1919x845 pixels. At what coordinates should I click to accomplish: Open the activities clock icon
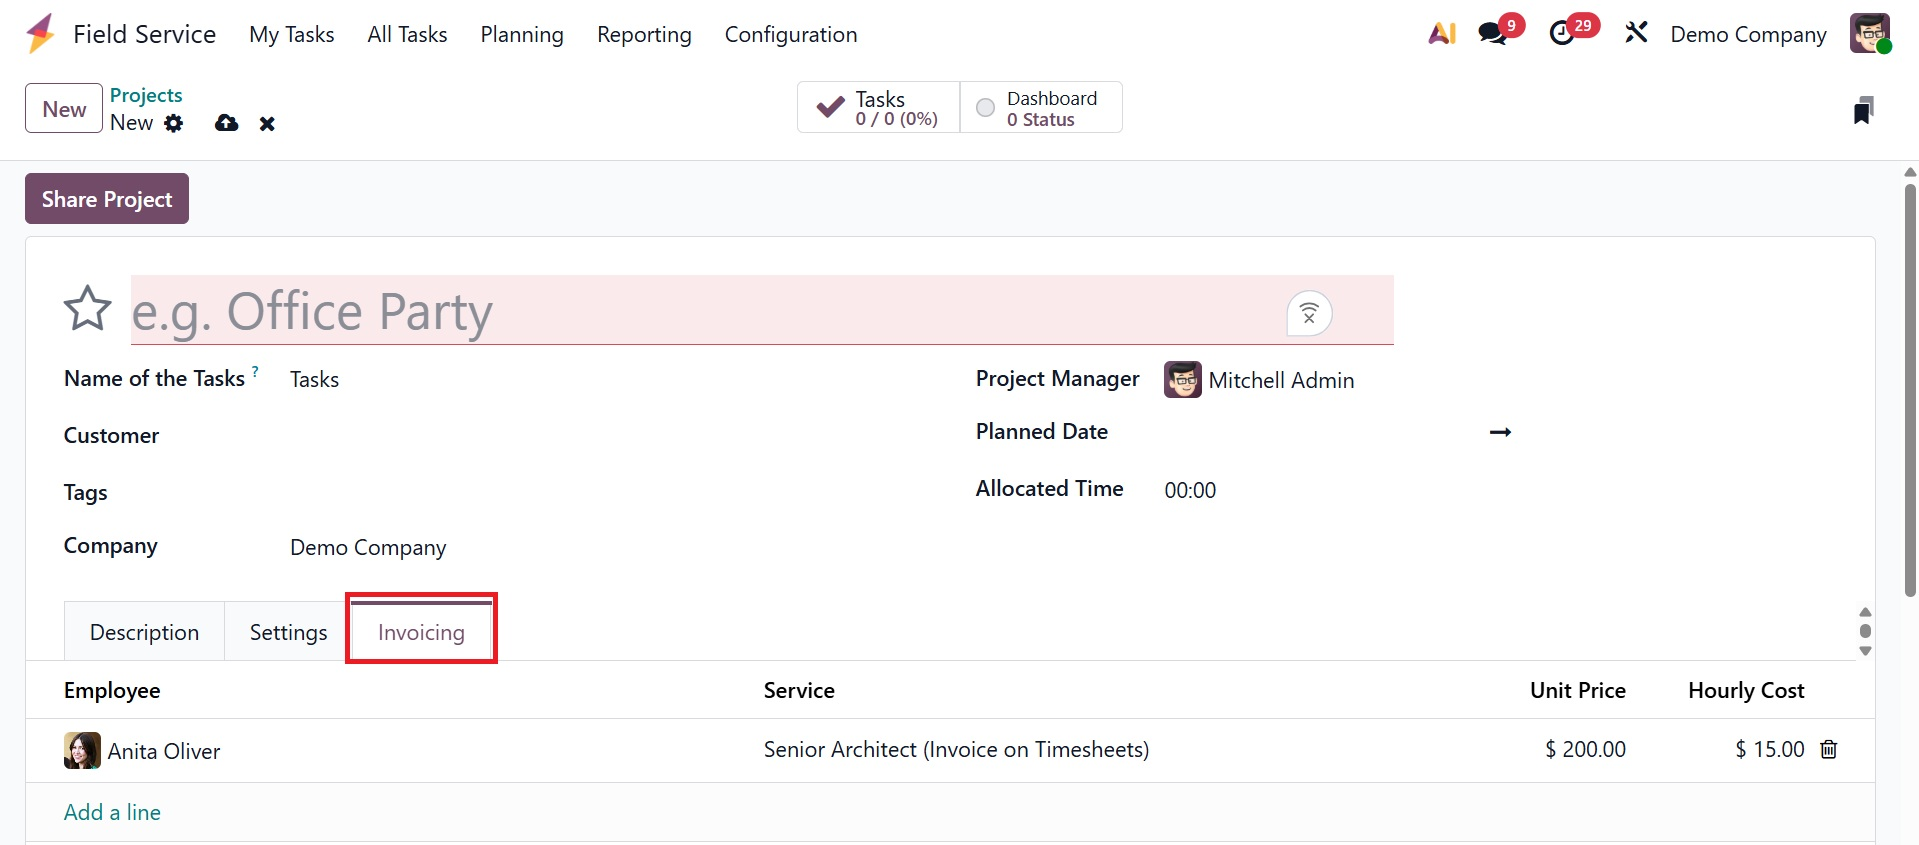1562,34
